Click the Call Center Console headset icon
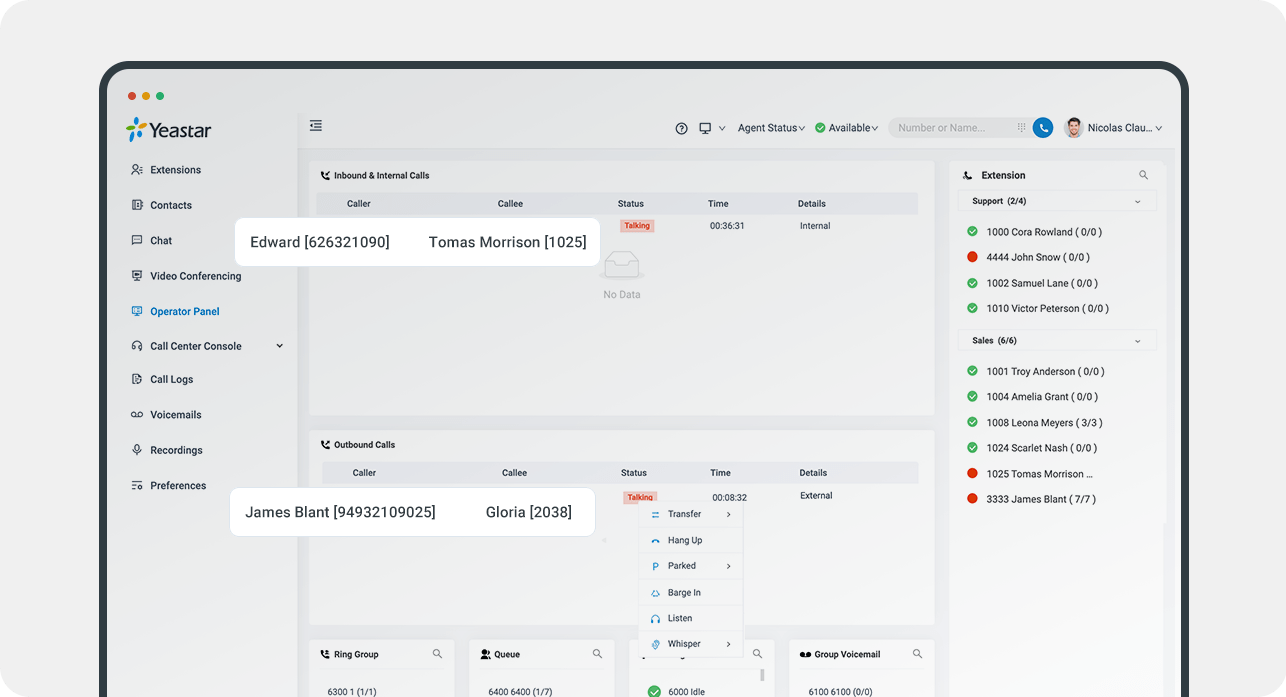1286x697 pixels. click(137, 346)
